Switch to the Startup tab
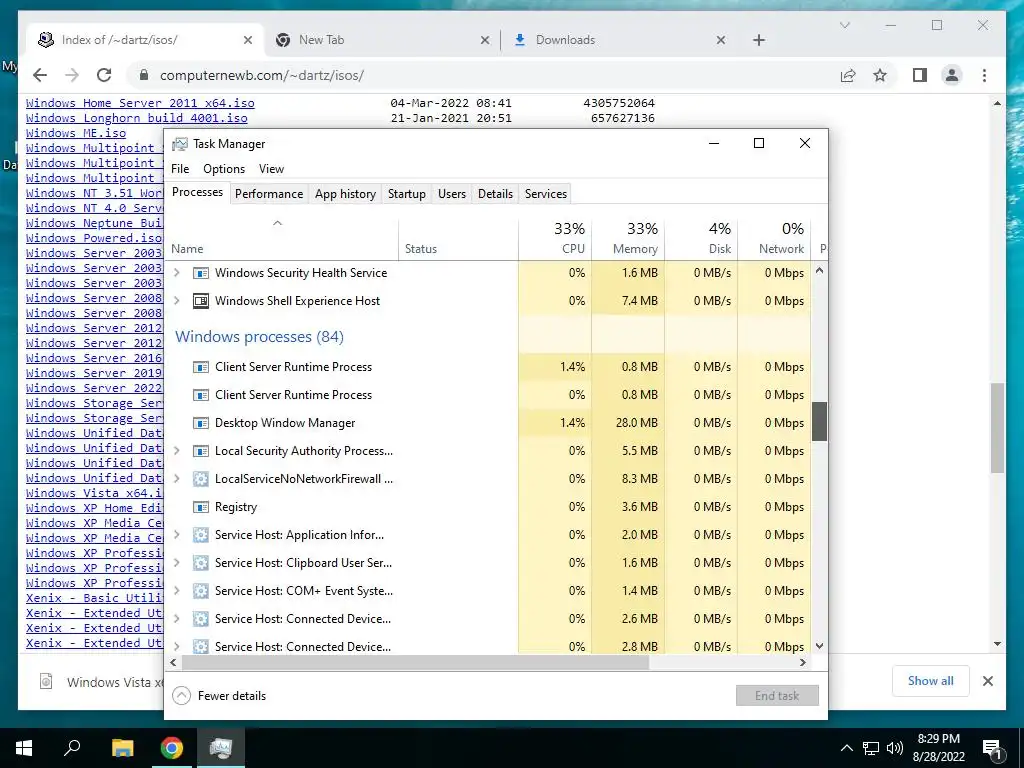Viewport: 1024px width, 768px height. [407, 194]
